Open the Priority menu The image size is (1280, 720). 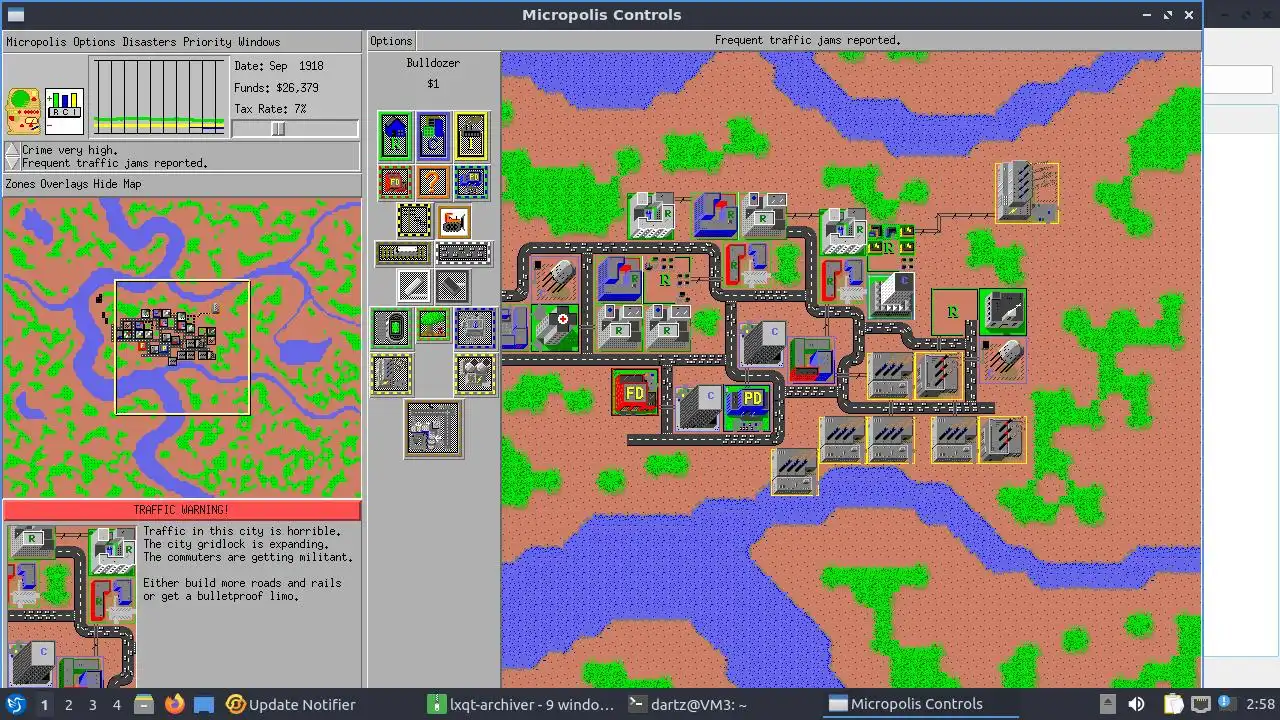(207, 42)
